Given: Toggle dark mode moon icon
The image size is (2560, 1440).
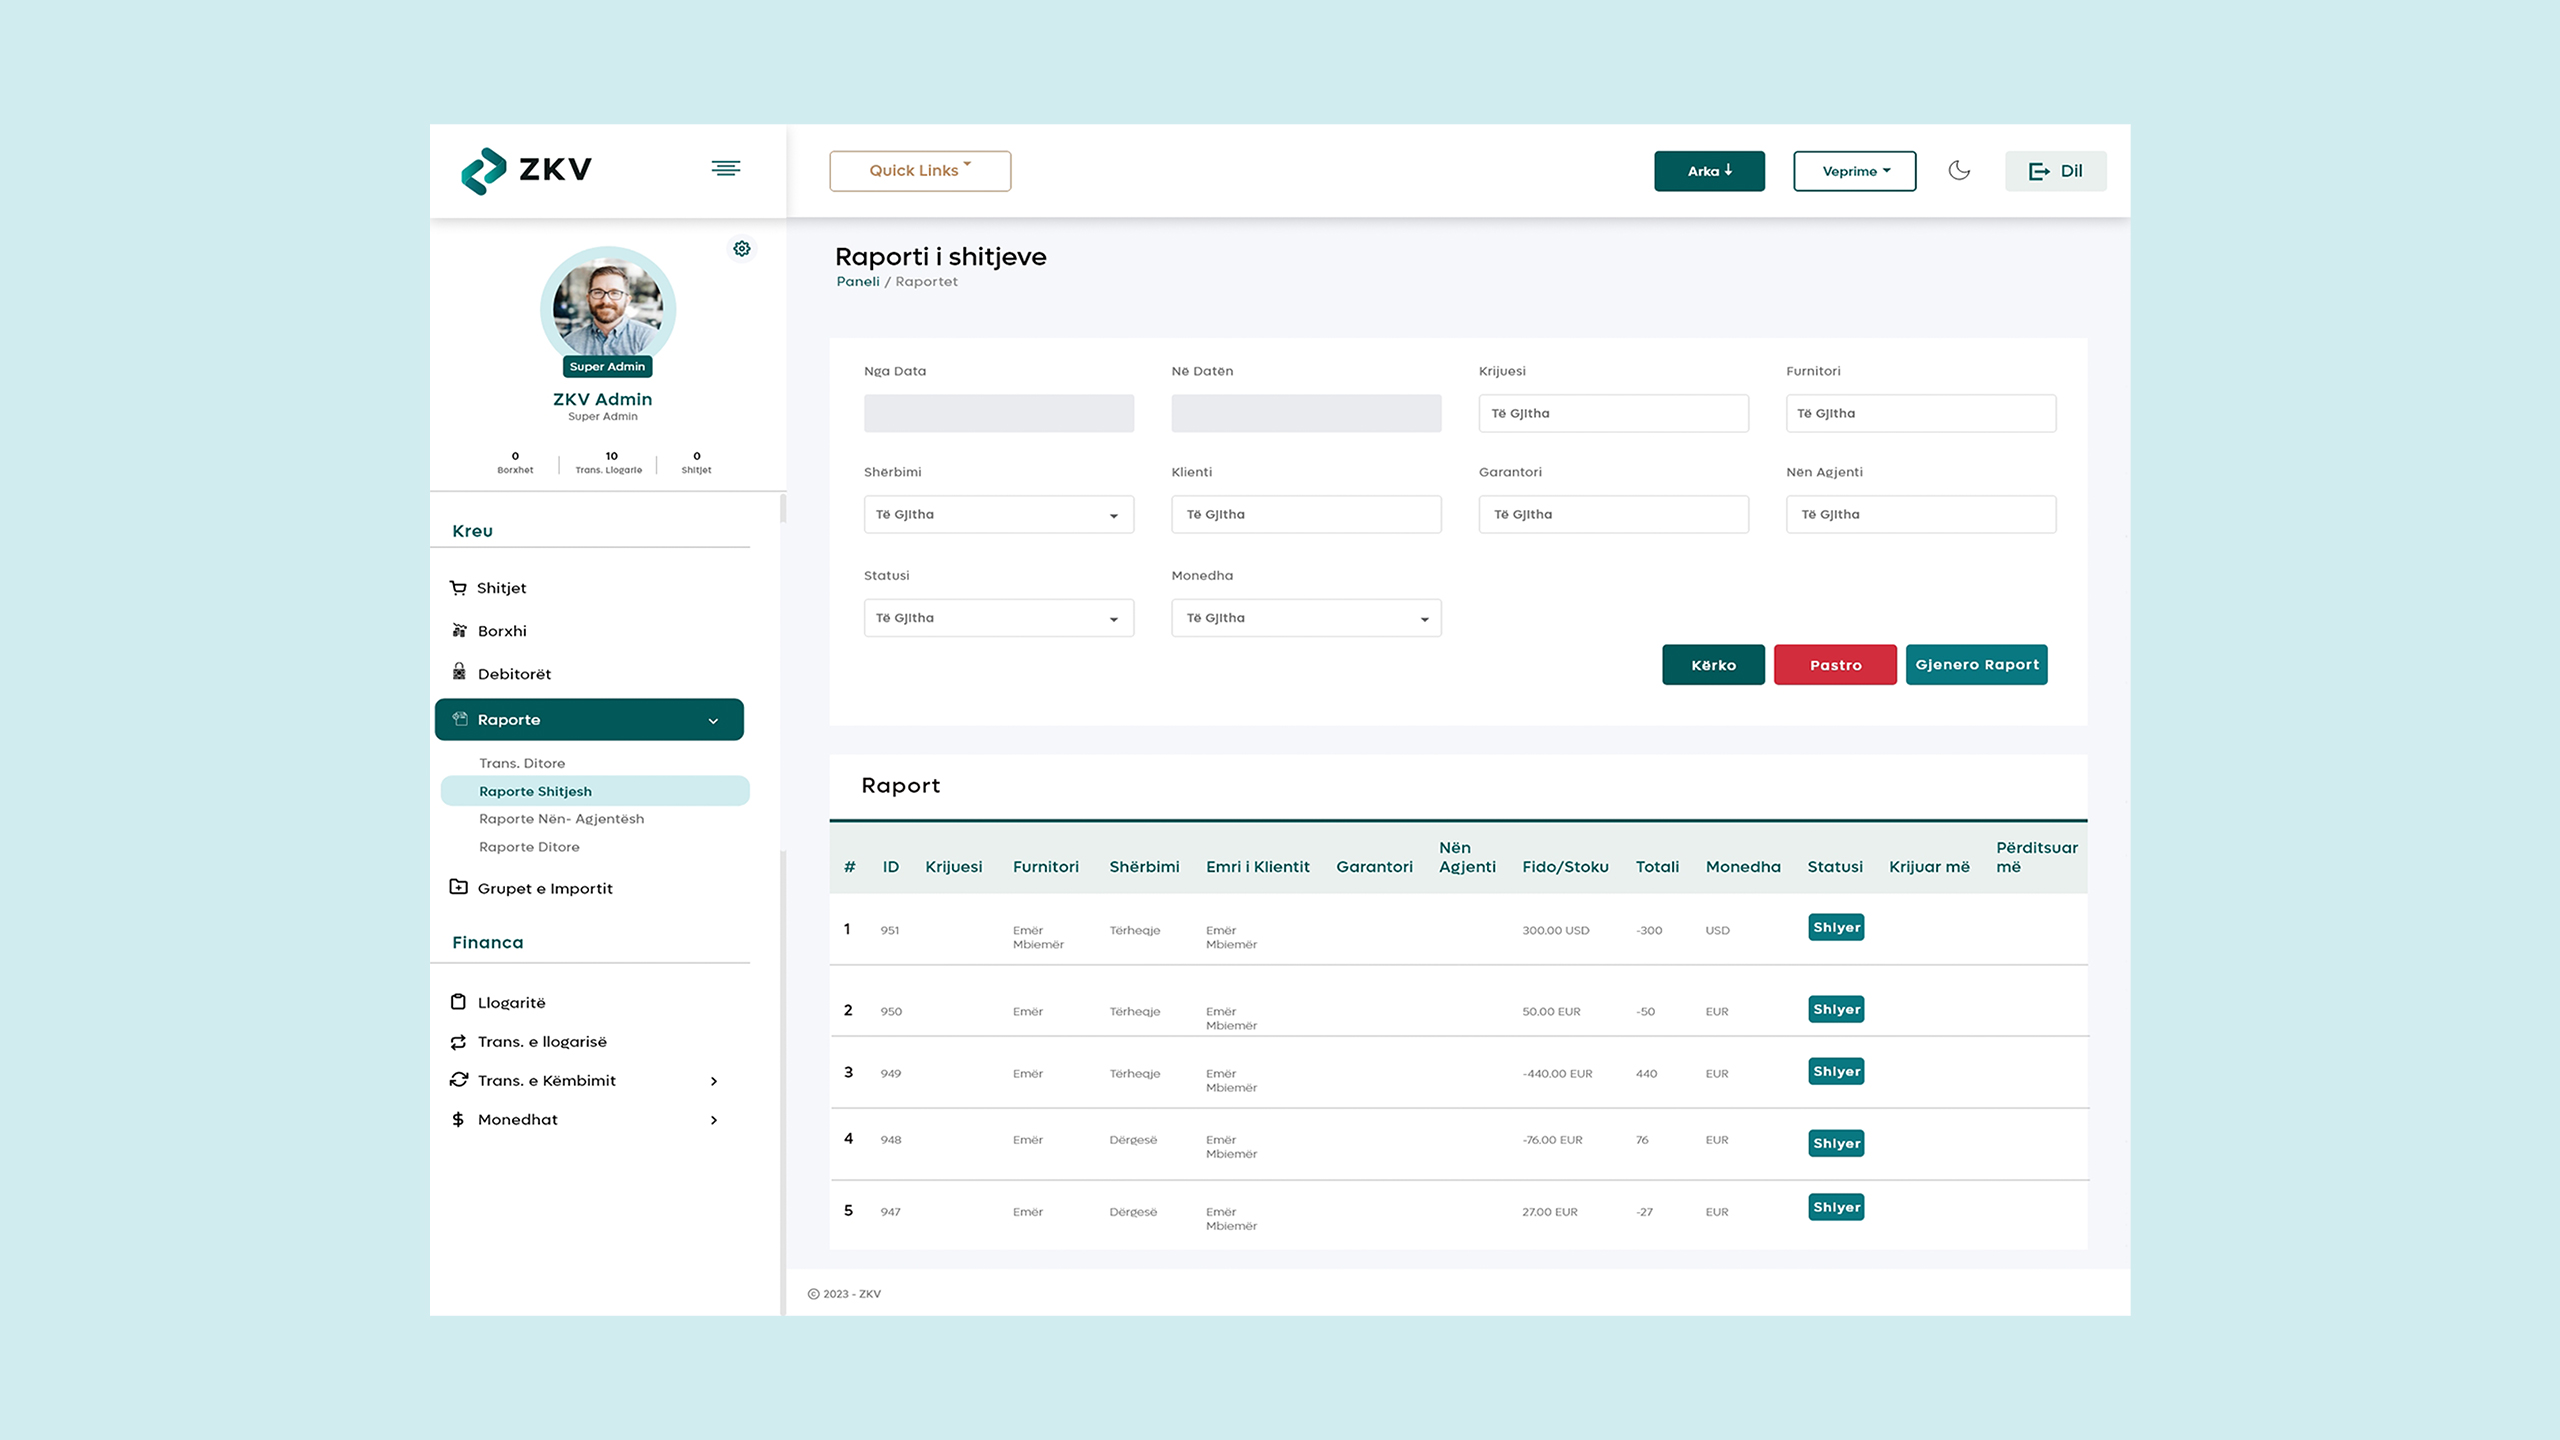Looking at the screenshot, I should tap(1959, 171).
